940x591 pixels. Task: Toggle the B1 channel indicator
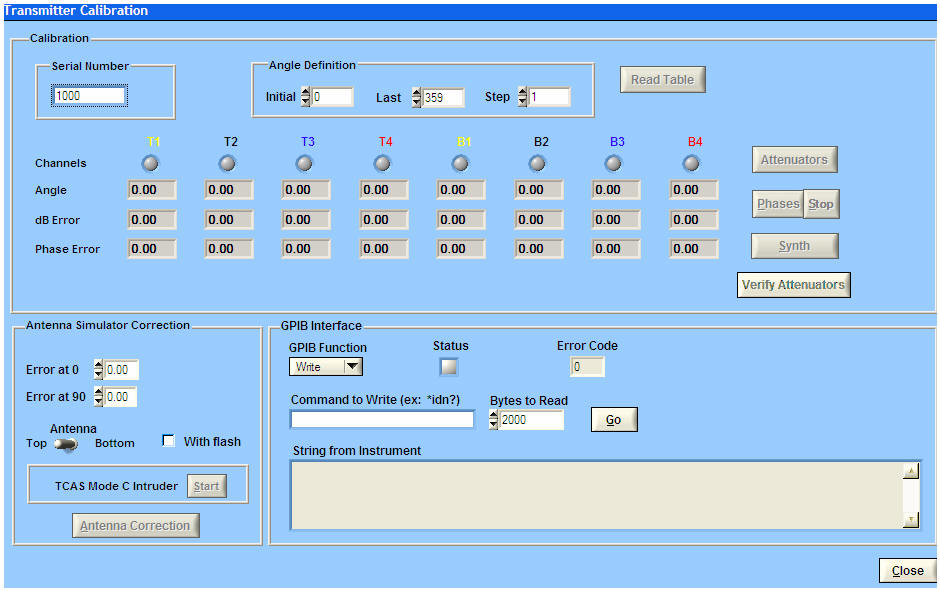tap(460, 163)
